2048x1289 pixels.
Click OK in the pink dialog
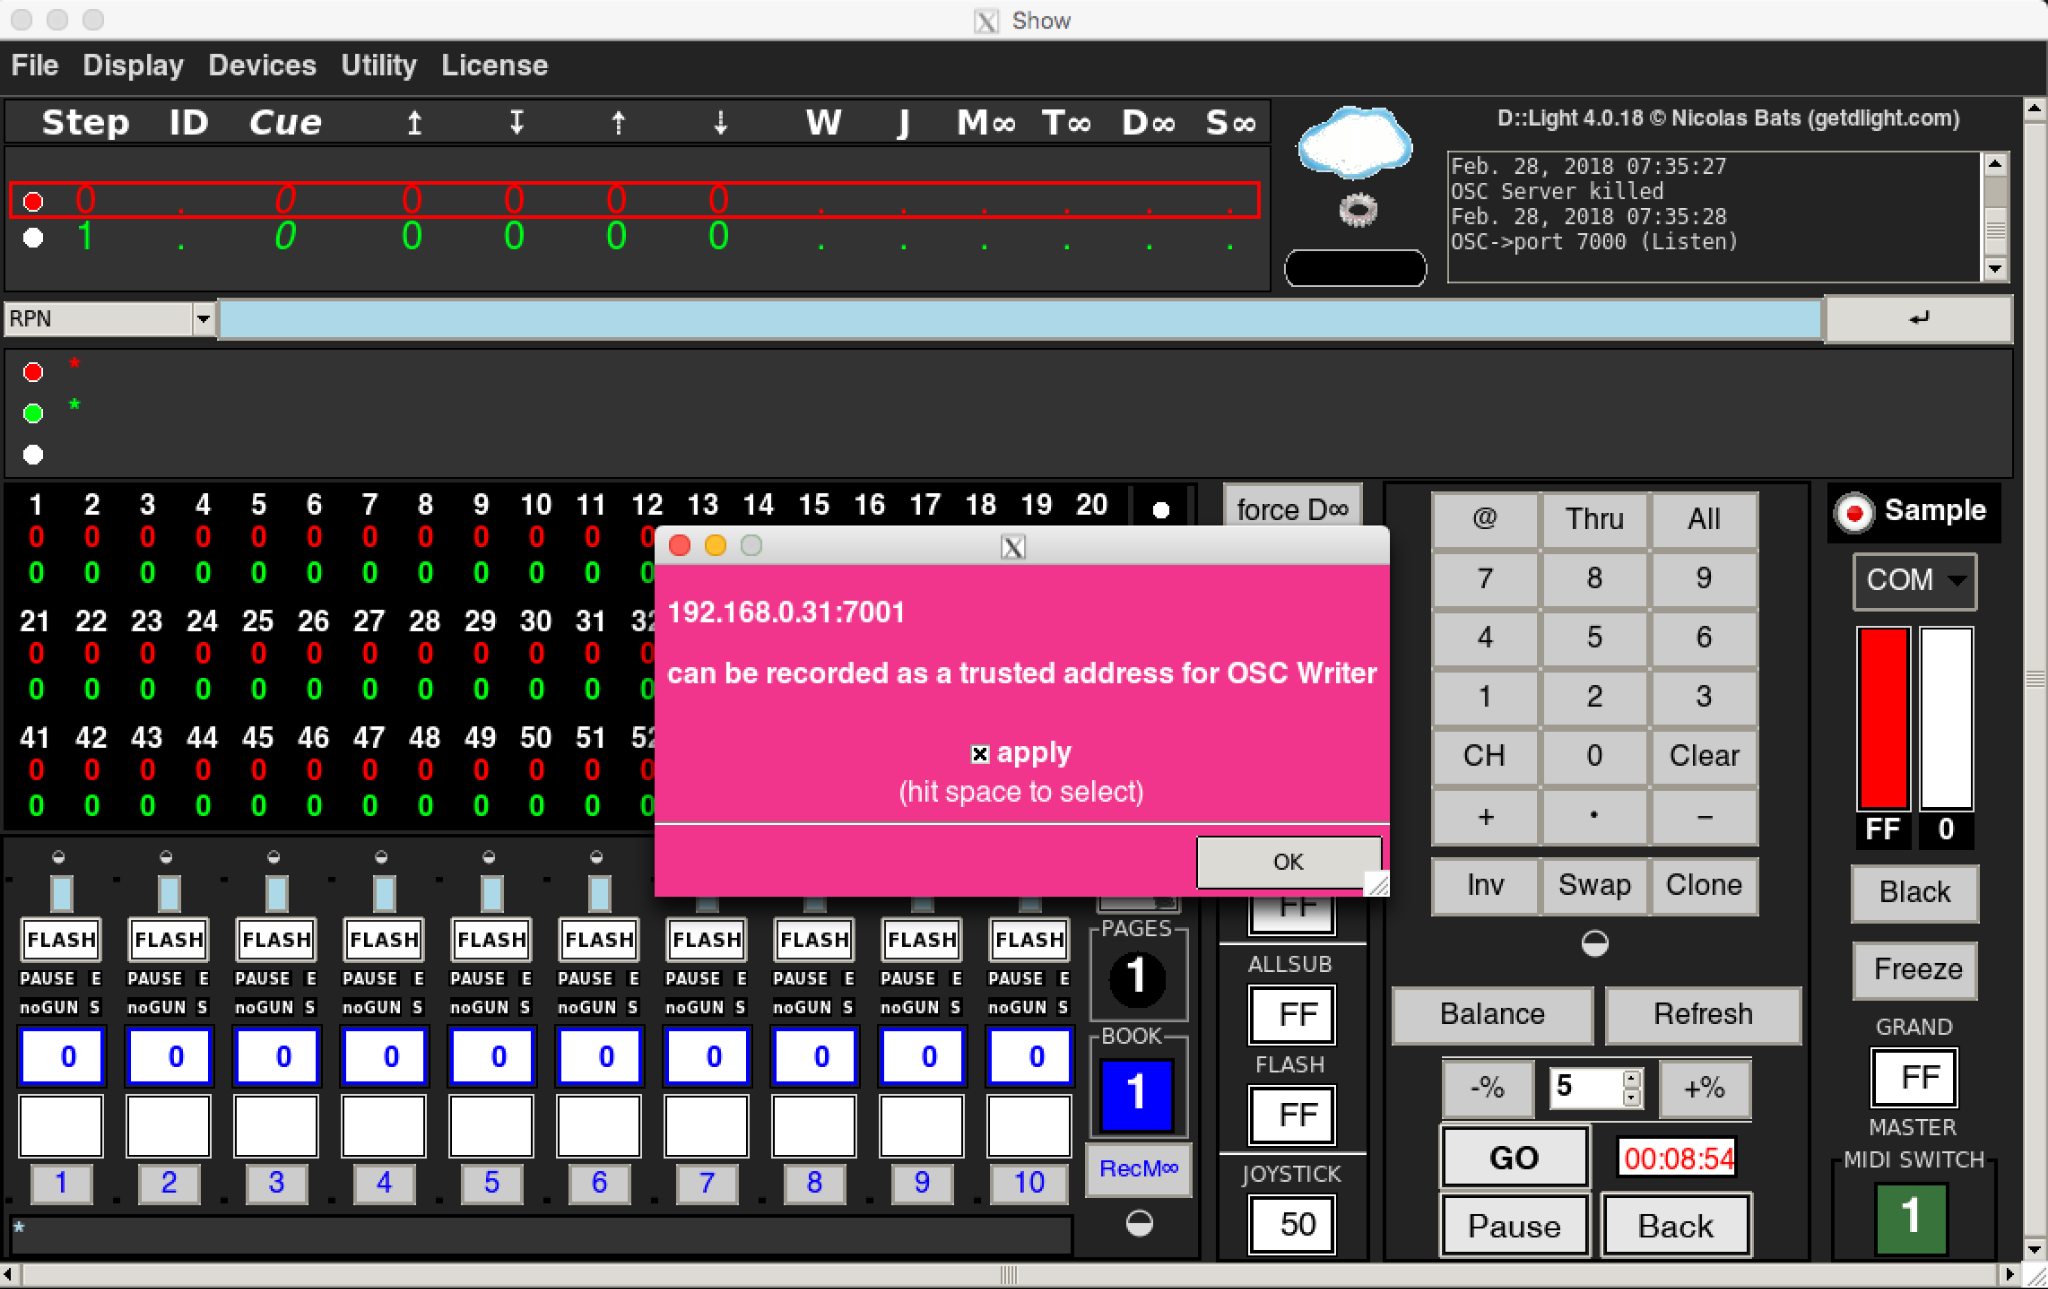tap(1287, 861)
